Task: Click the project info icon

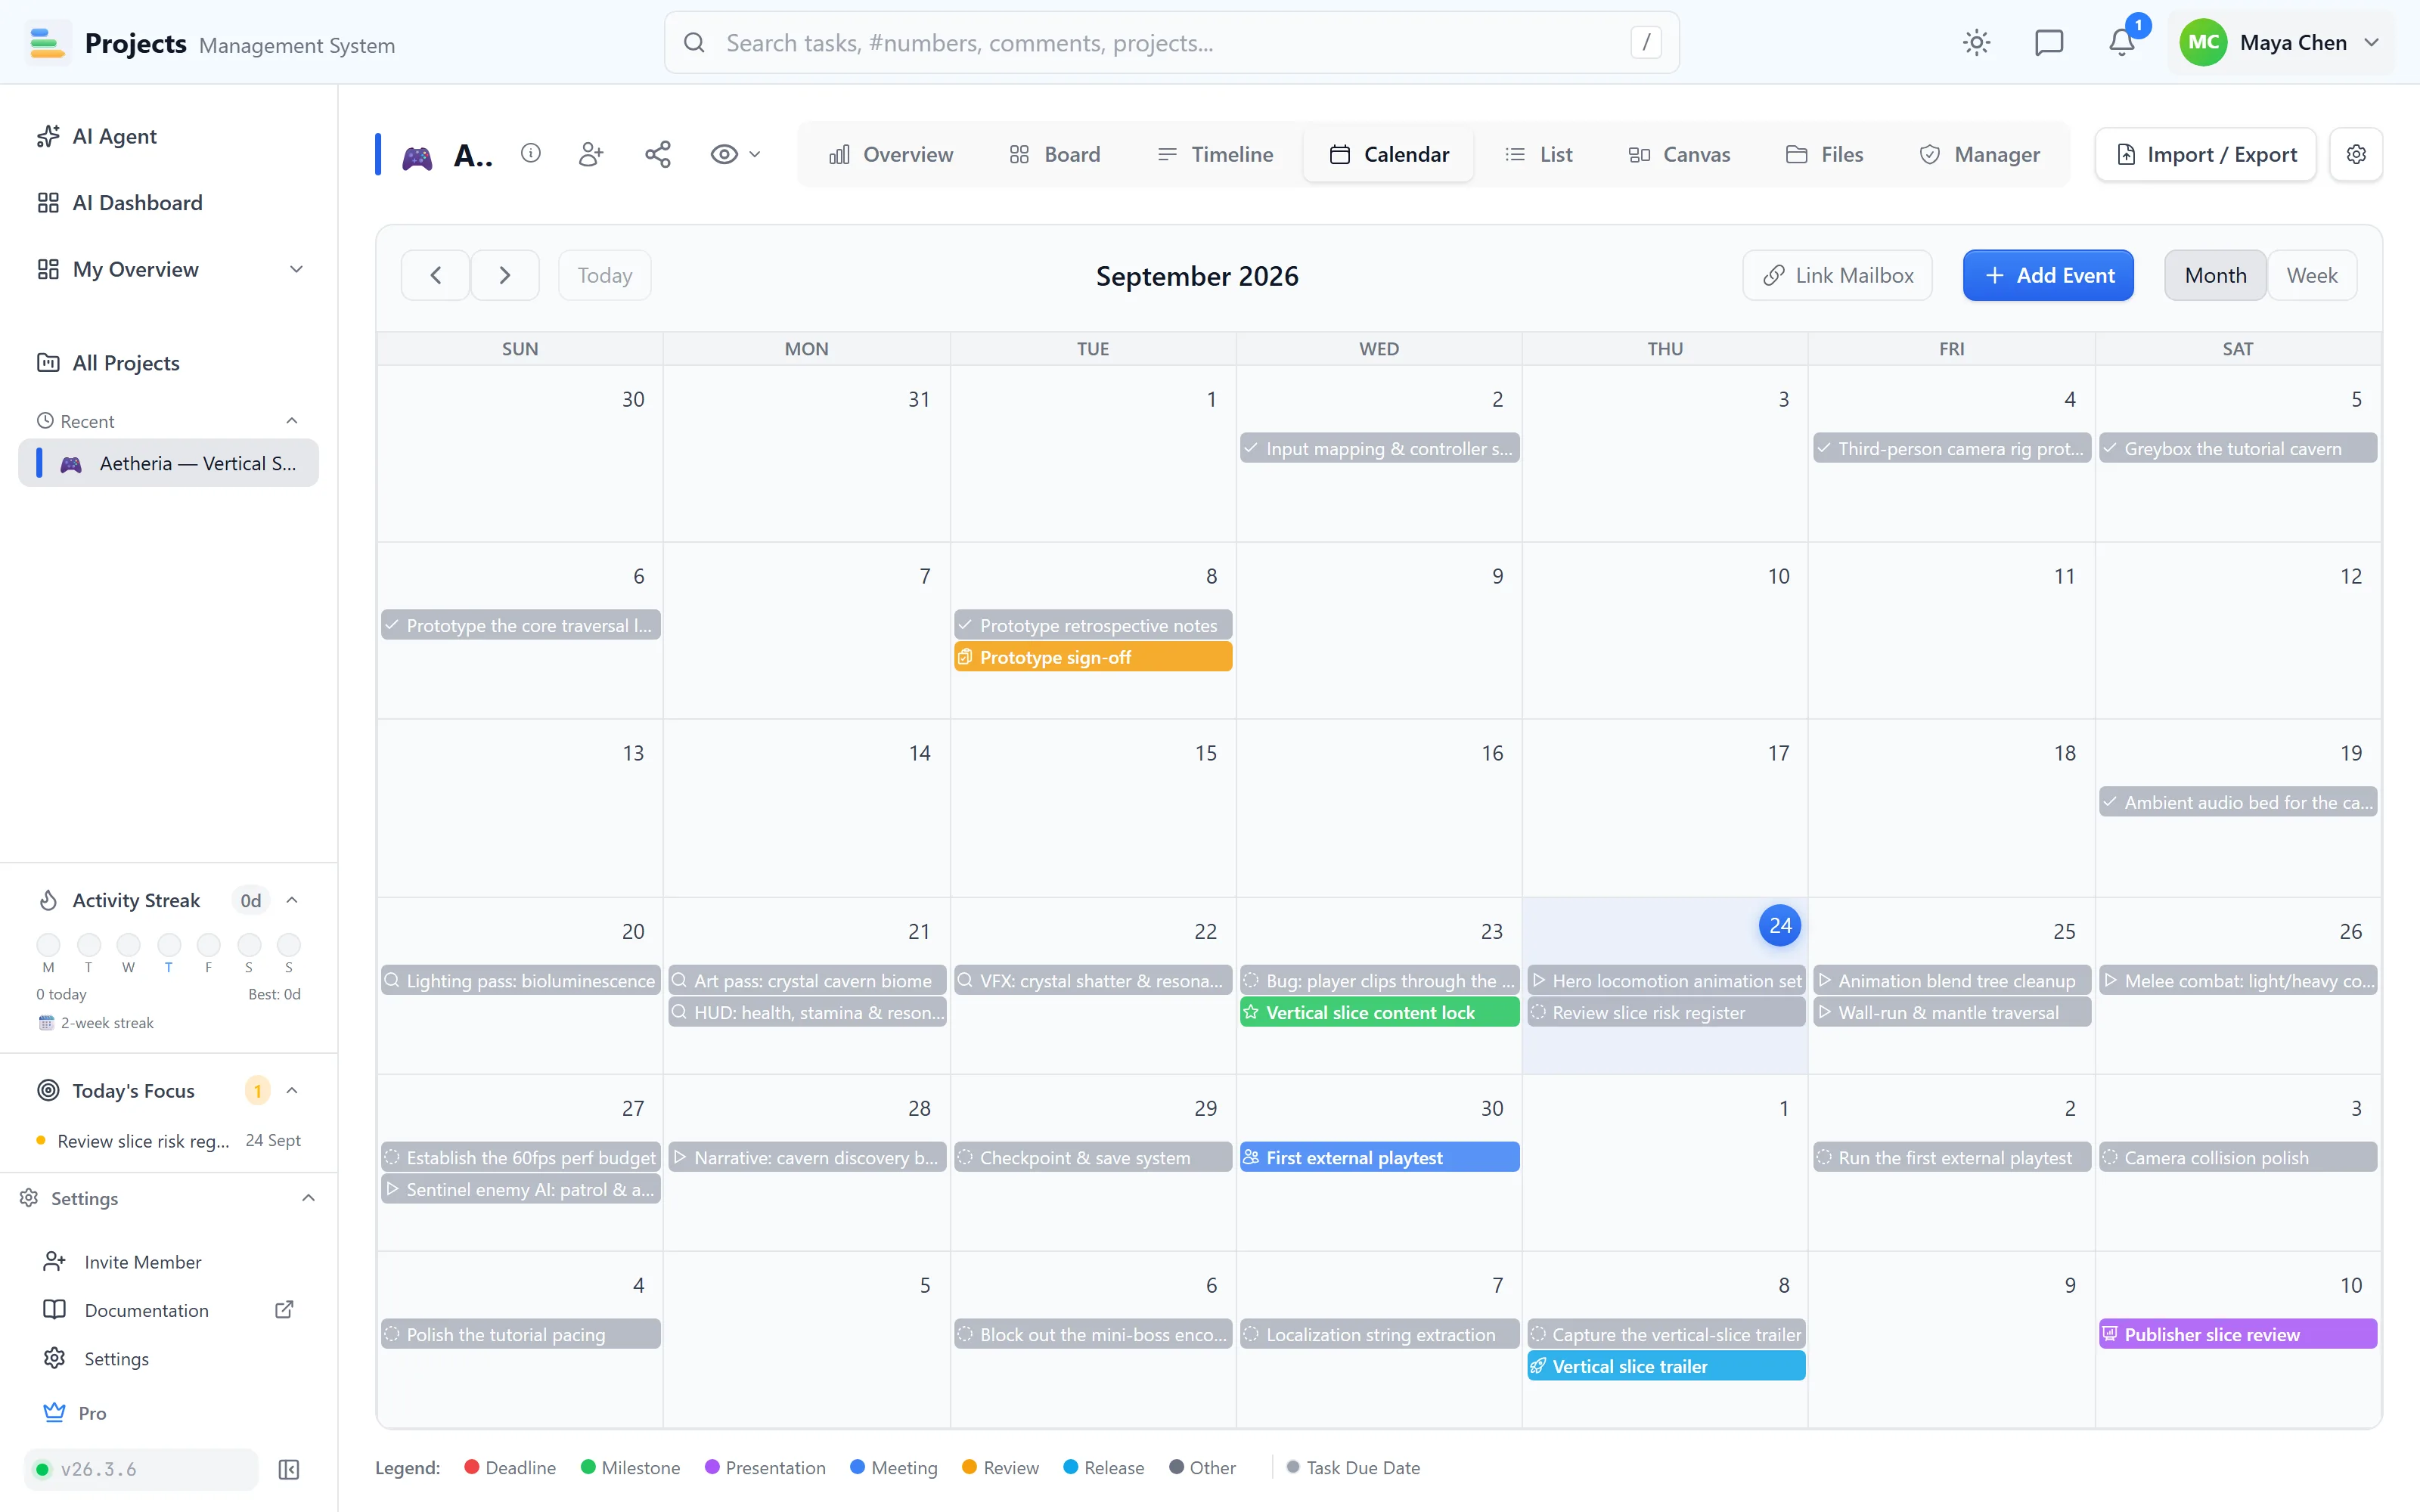Action: [531, 153]
